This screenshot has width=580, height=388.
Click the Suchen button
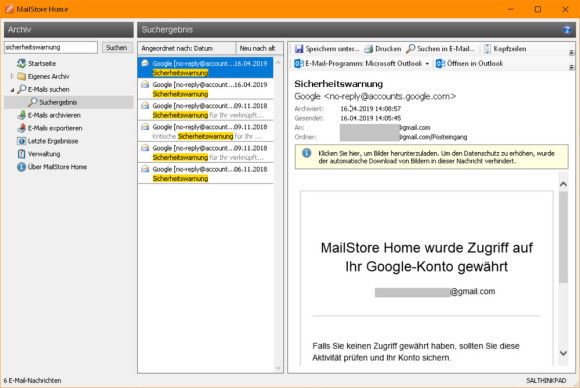117,47
